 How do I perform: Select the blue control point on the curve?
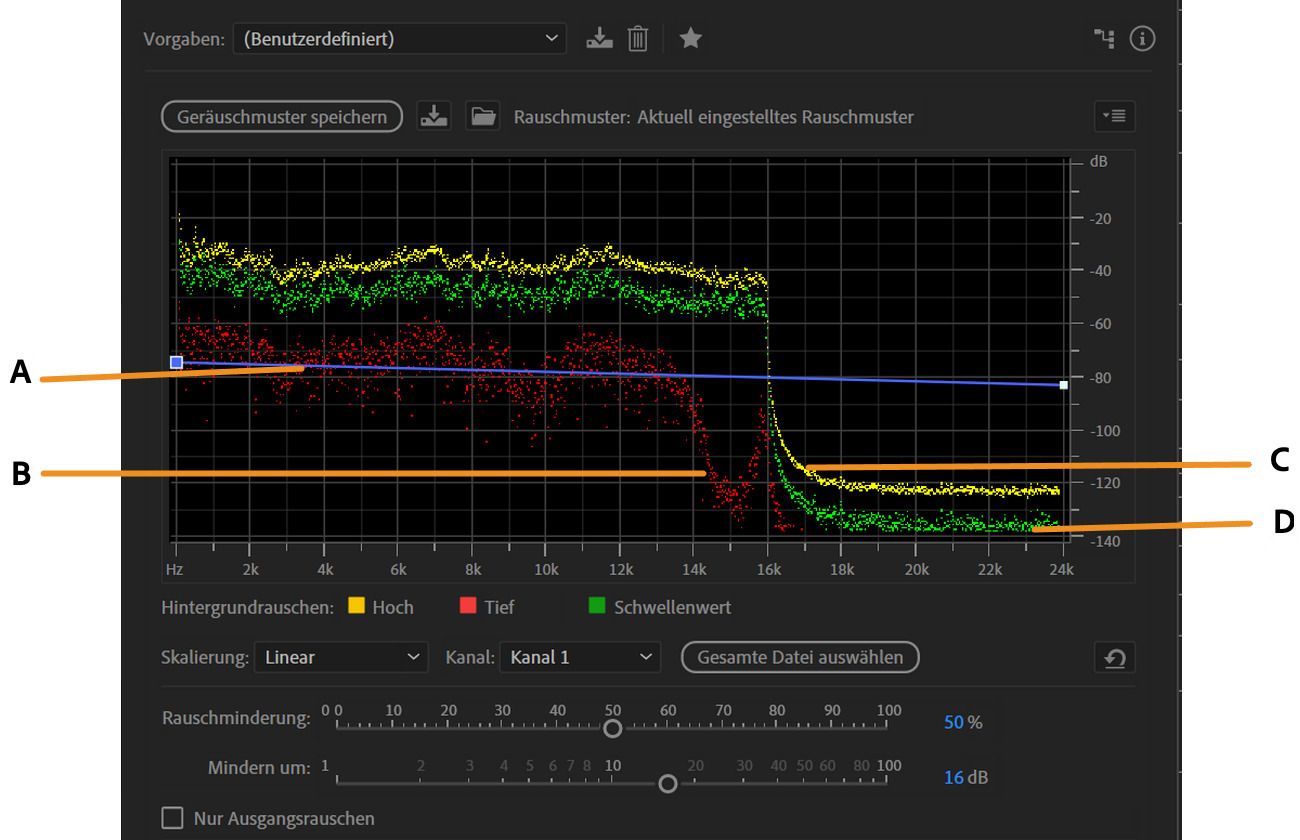click(177, 362)
